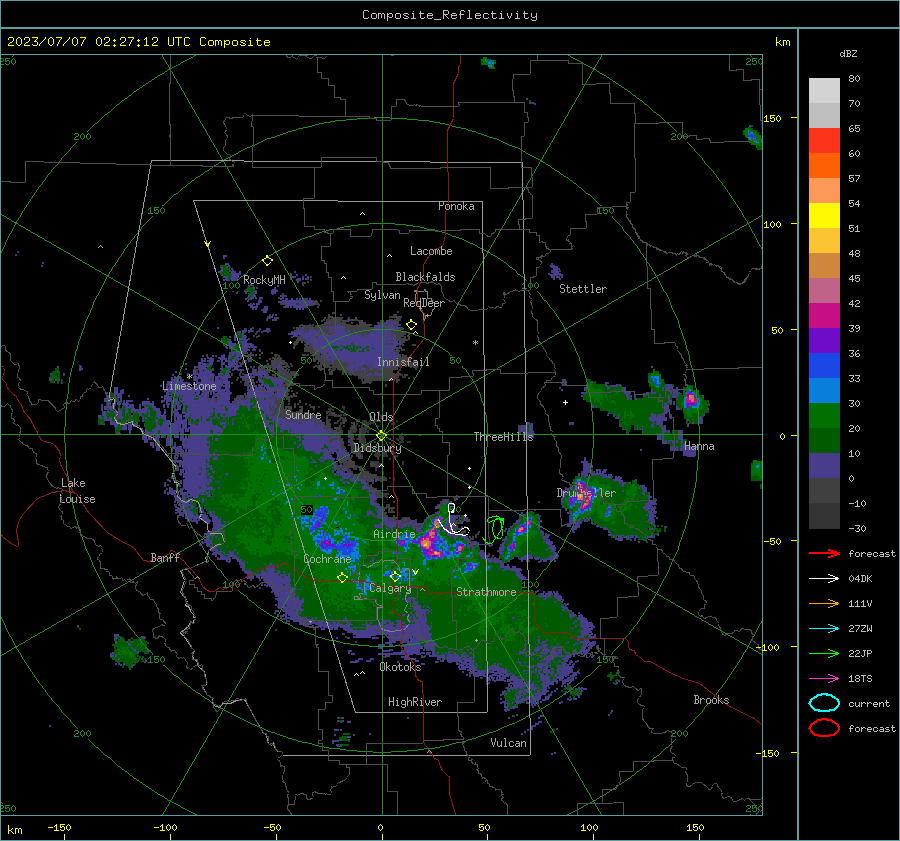Screen dimensions: 900x841
Task: Click the -150 tick on the bottom axis
Action: click(x=59, y=828)
